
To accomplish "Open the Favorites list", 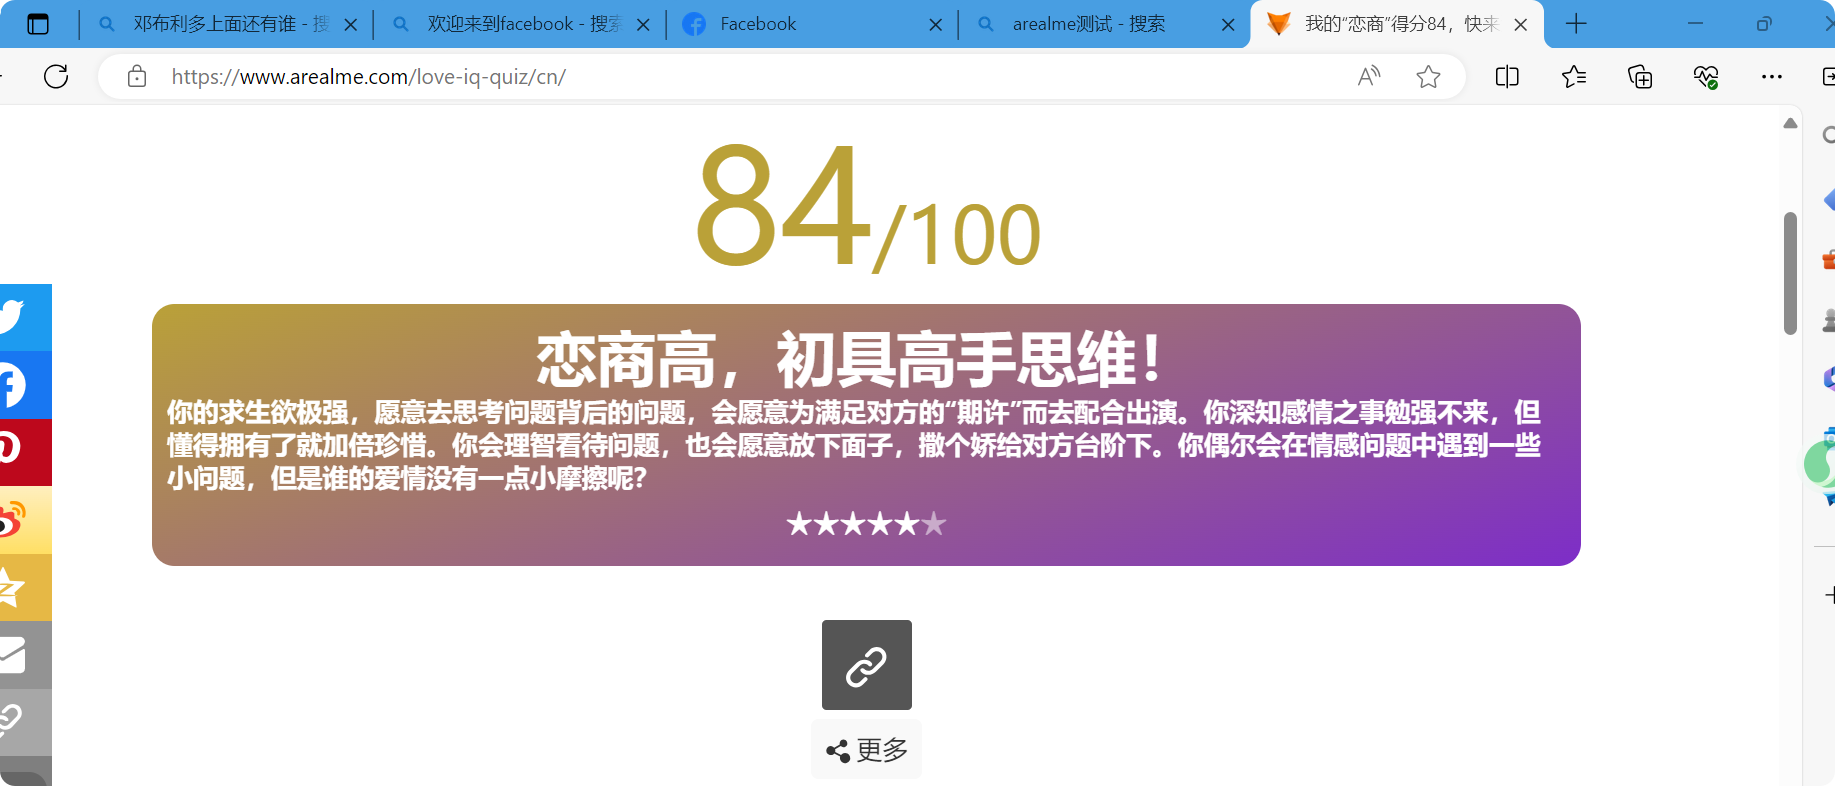I will 1574,77.
